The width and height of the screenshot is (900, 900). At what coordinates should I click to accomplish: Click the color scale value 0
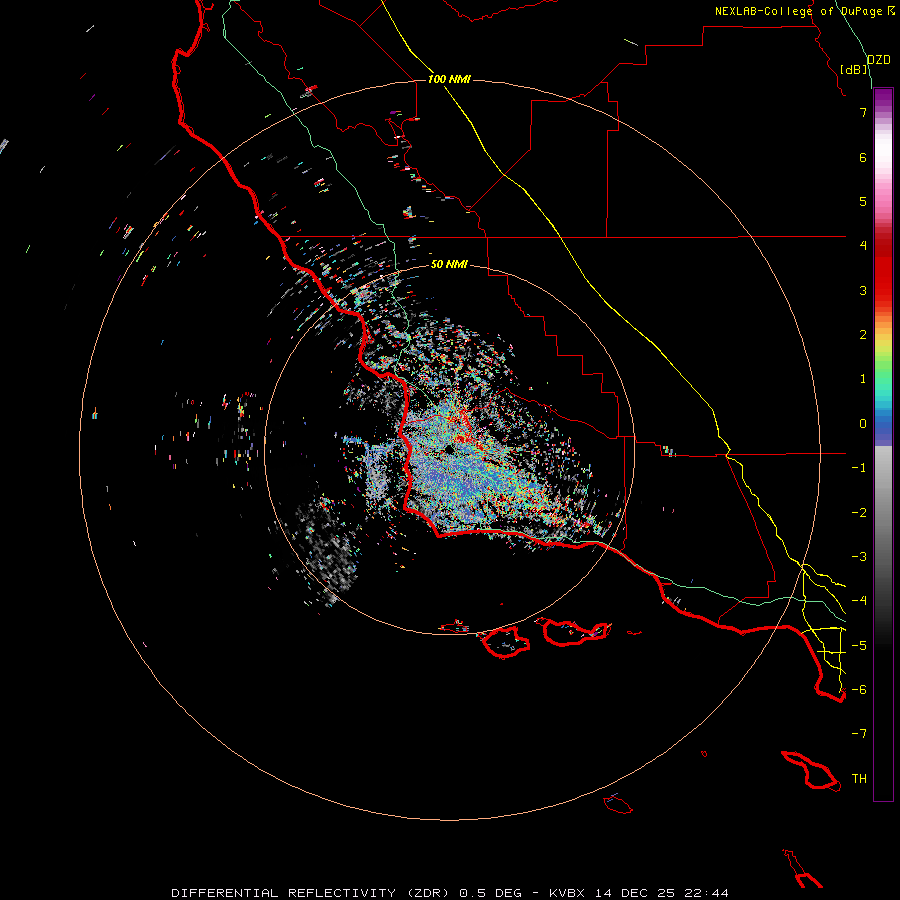pos(863,424)
